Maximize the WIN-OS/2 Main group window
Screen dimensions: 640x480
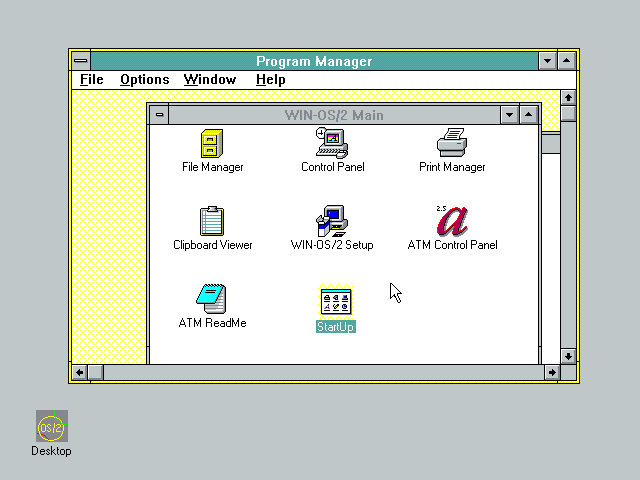point(529,115)
